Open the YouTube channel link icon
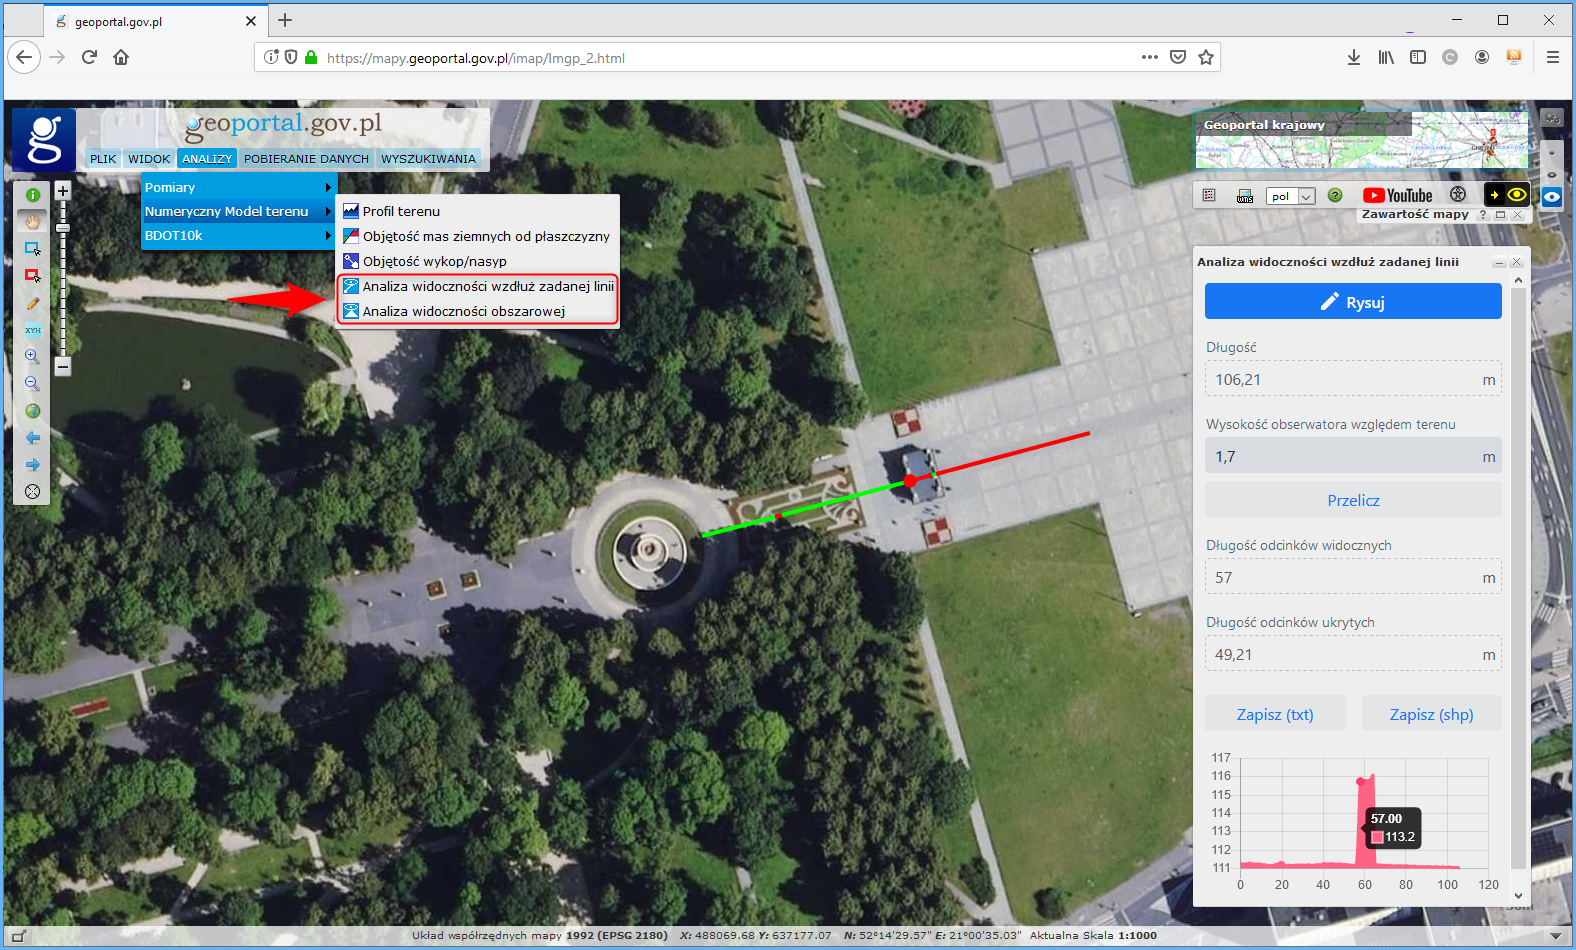This screenshot has height=950, width=1576. (x=1397, y=196)
